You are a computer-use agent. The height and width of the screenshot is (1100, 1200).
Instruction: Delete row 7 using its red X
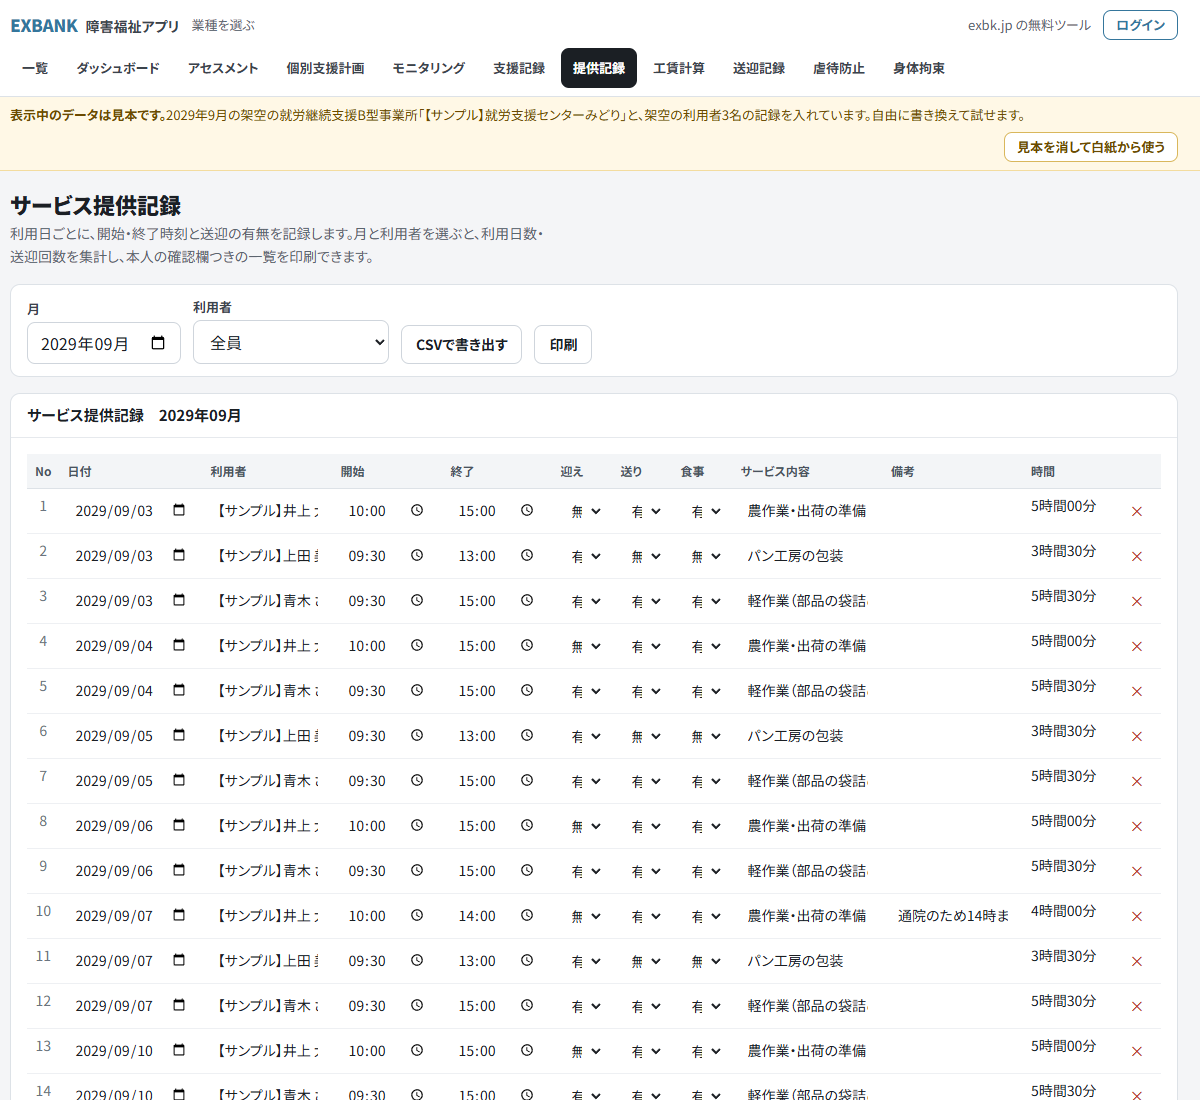tap(1136, 781)
